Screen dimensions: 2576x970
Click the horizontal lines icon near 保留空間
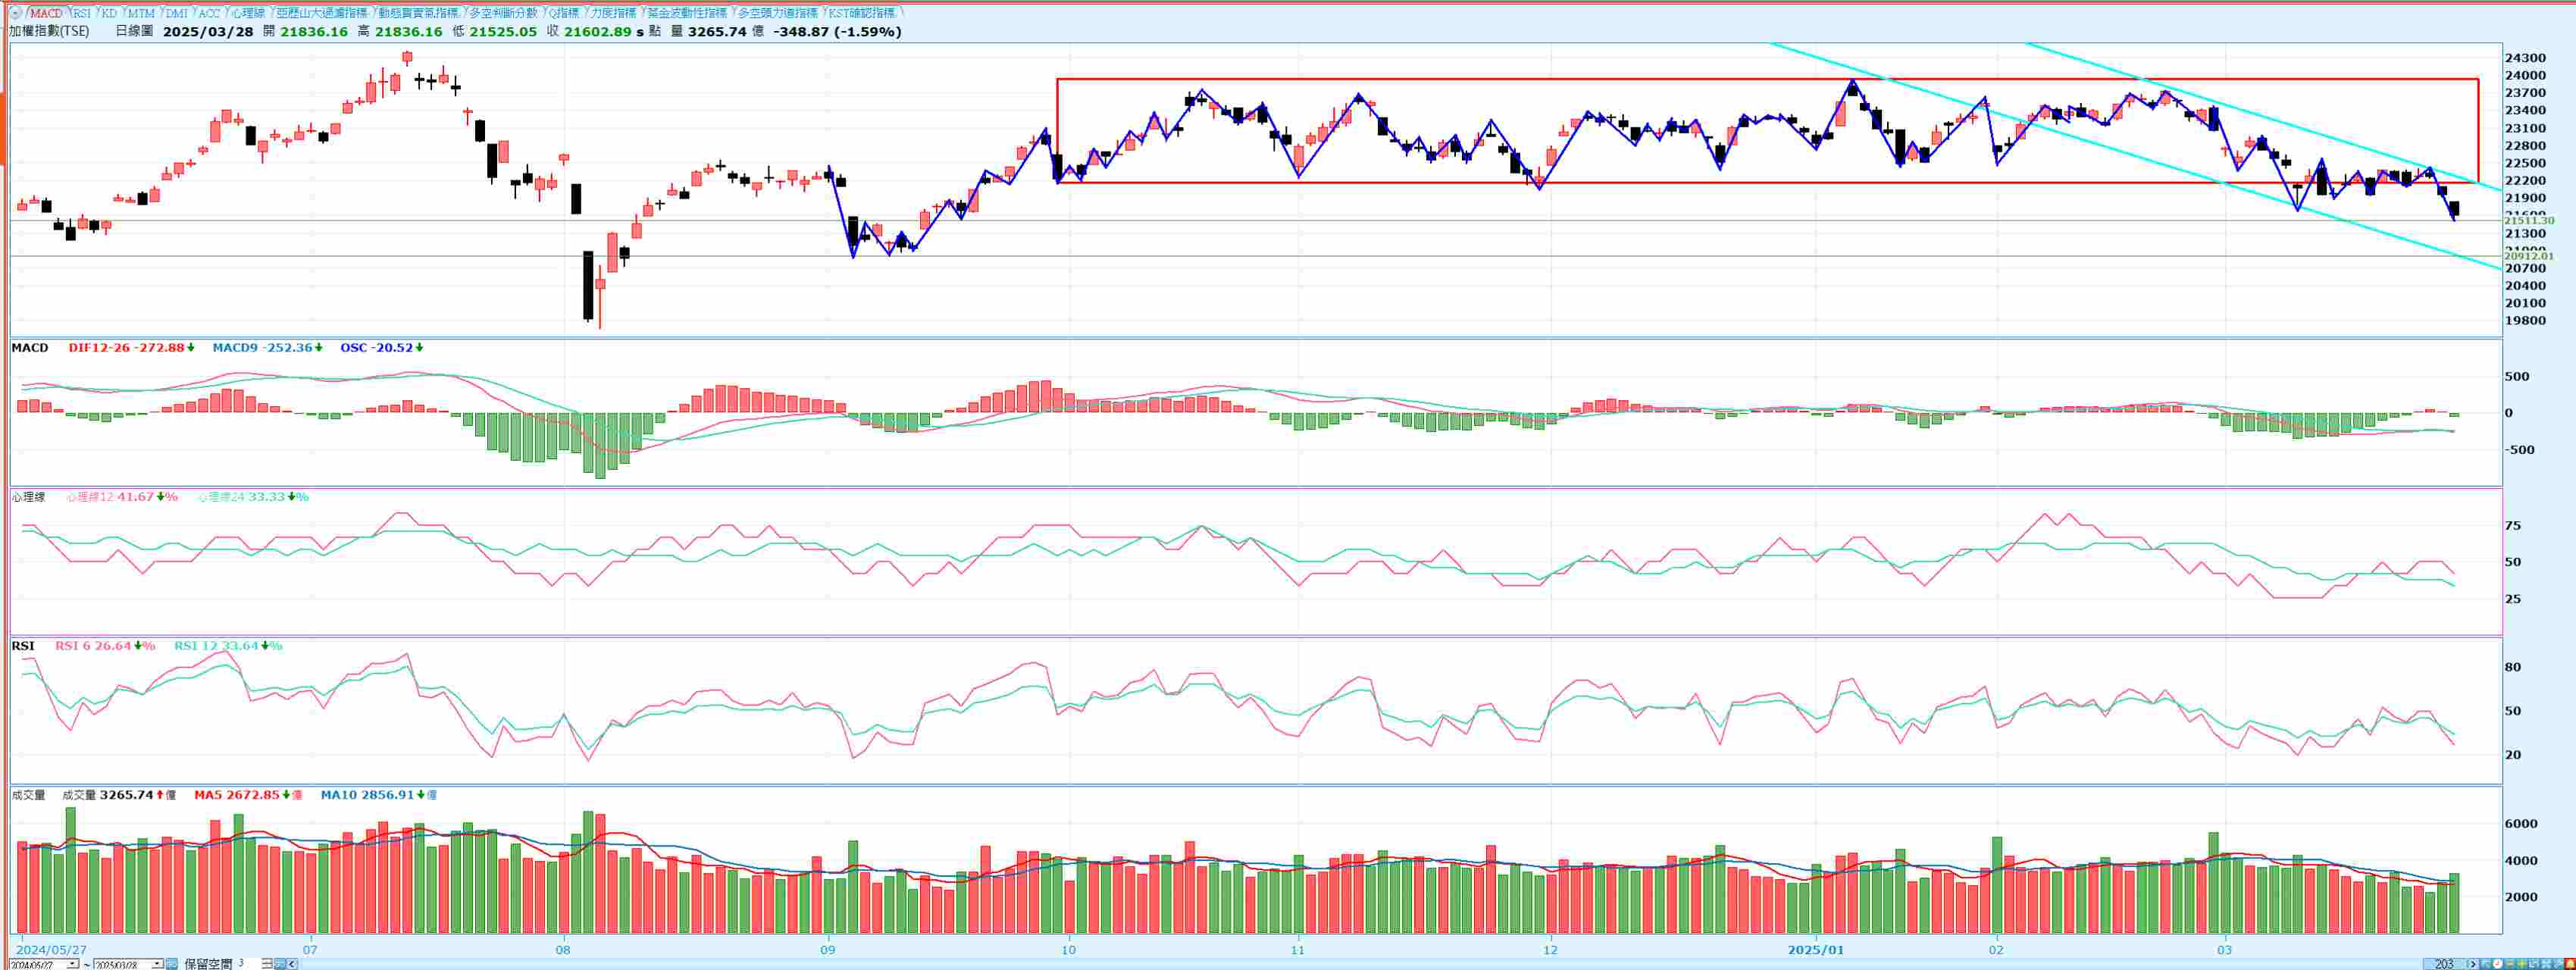[x=267, y=964]
